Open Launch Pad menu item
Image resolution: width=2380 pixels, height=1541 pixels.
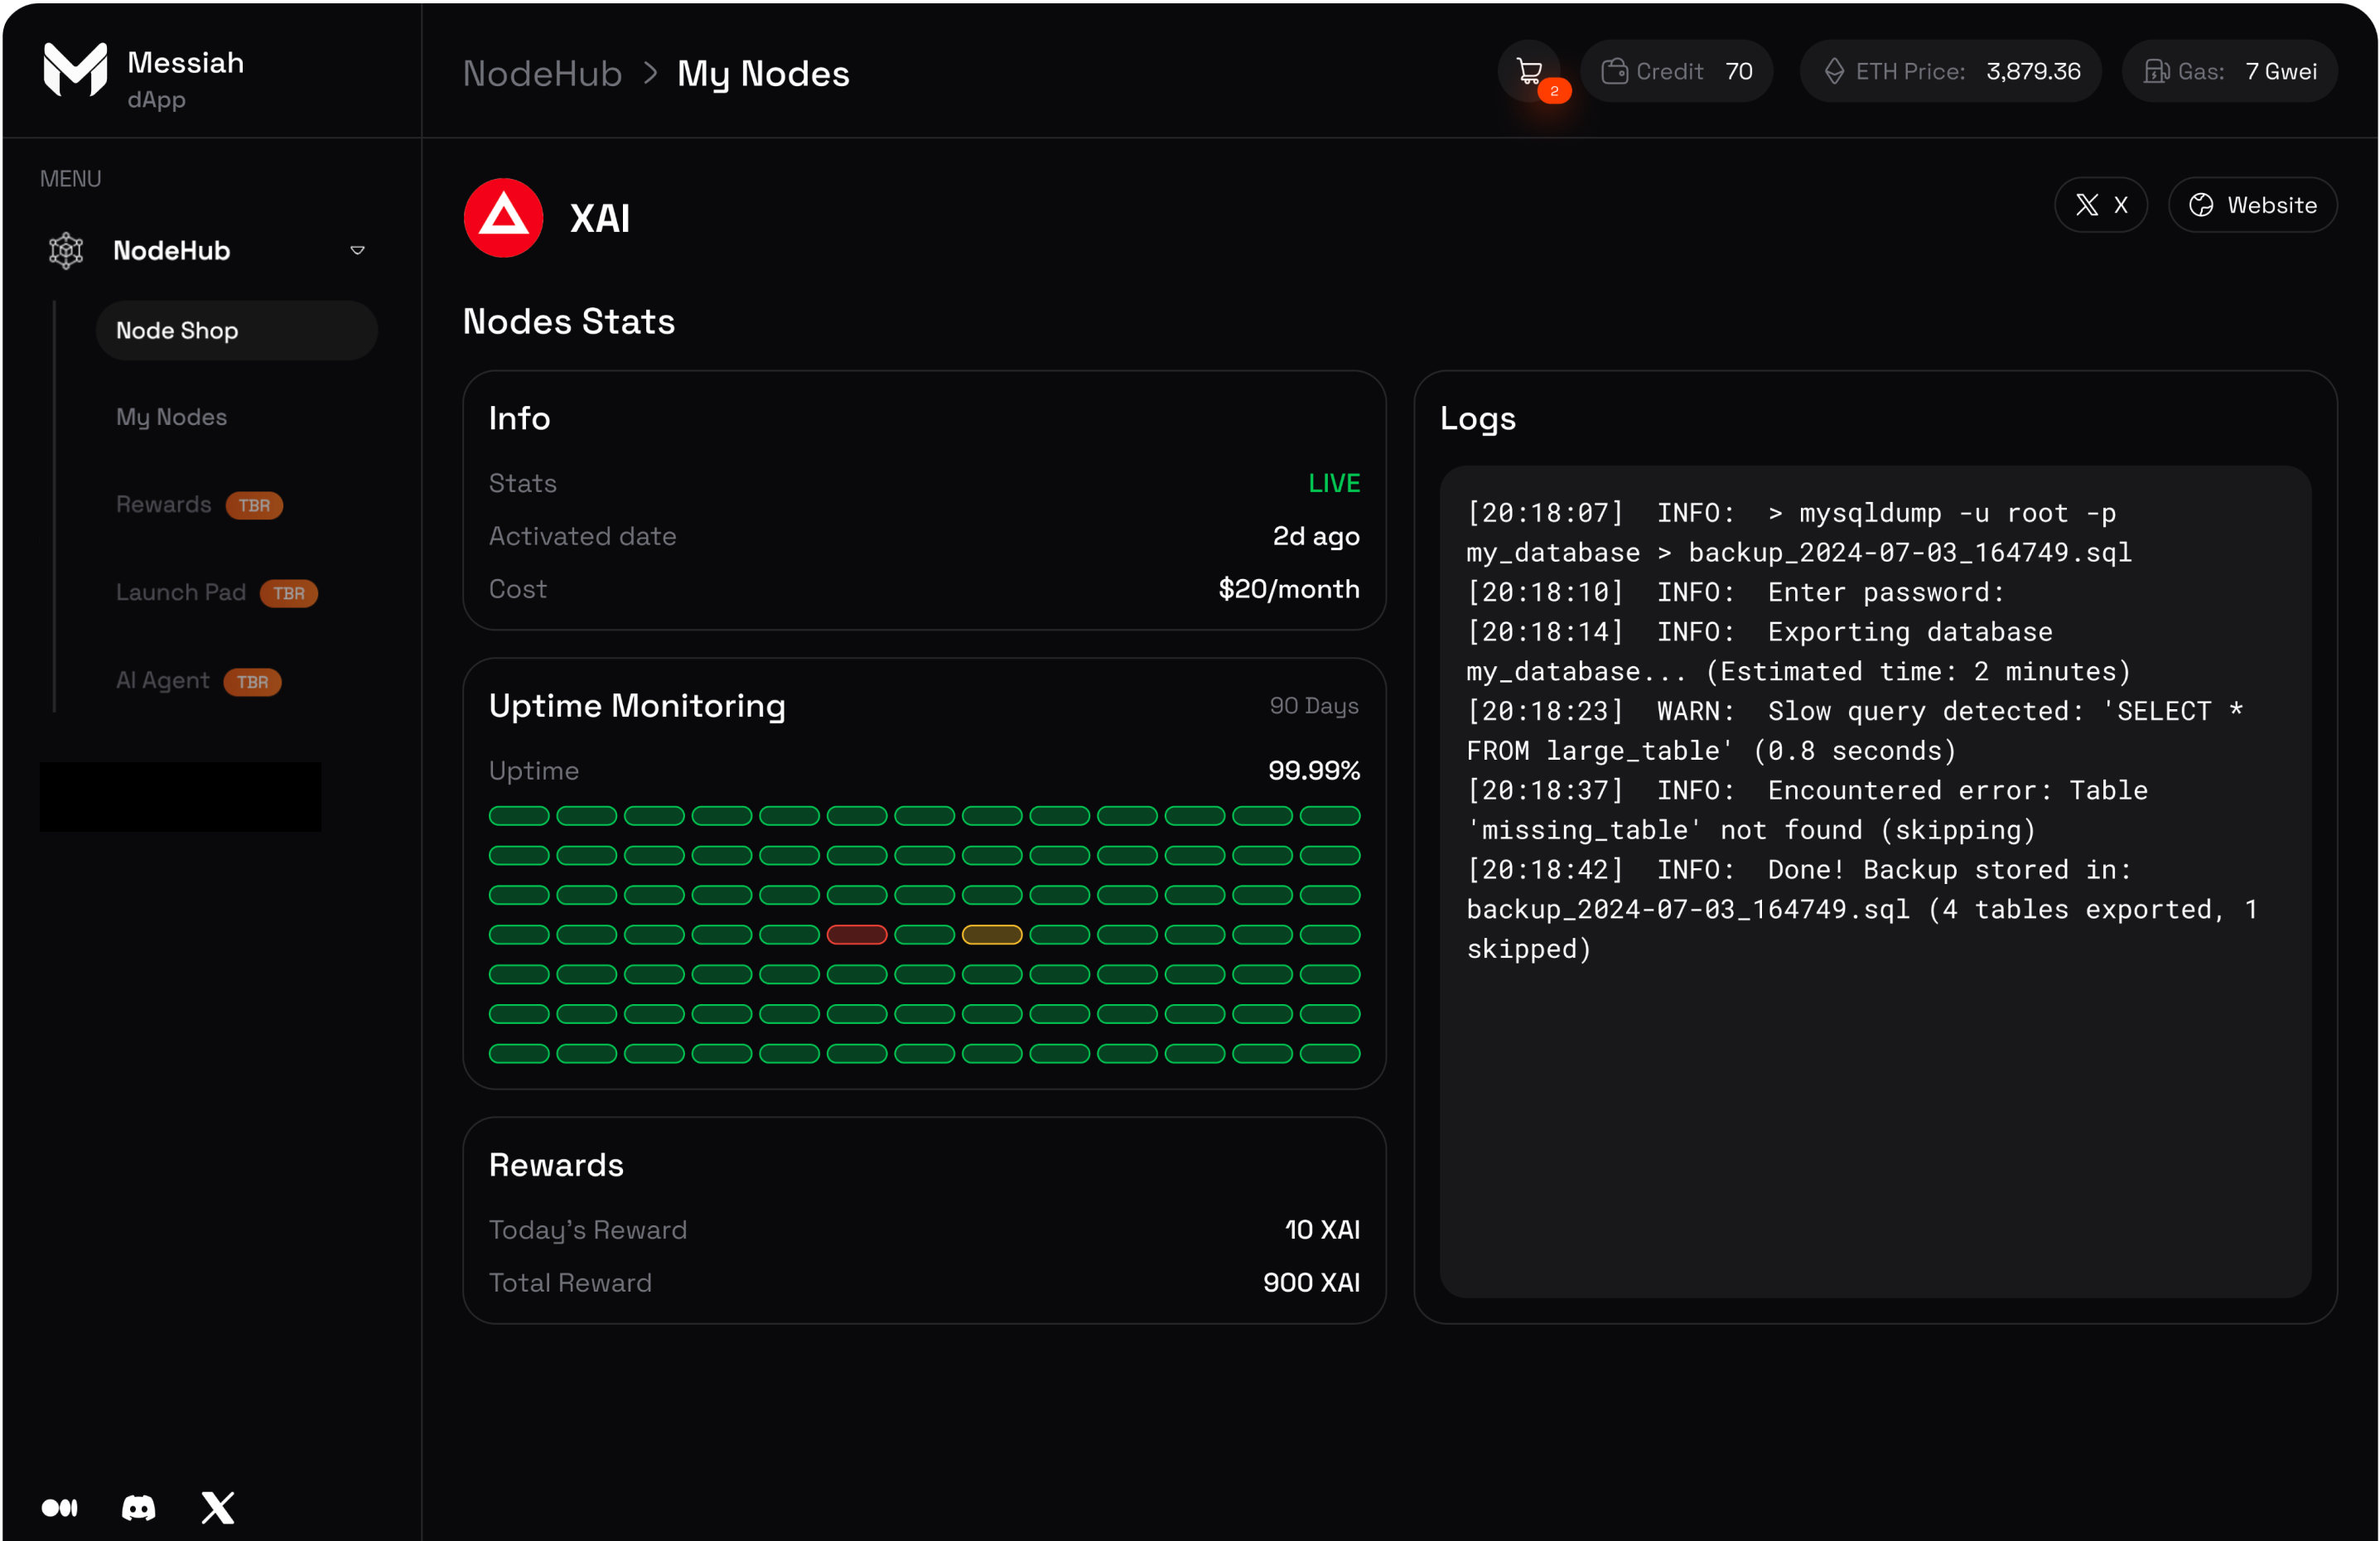pos(181,592)
